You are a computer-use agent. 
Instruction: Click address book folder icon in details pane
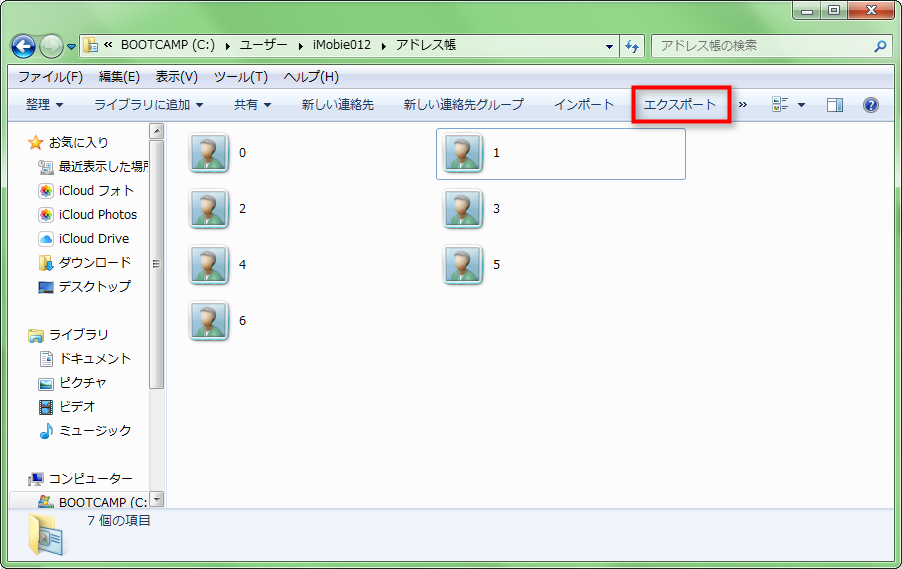(46, 534)
